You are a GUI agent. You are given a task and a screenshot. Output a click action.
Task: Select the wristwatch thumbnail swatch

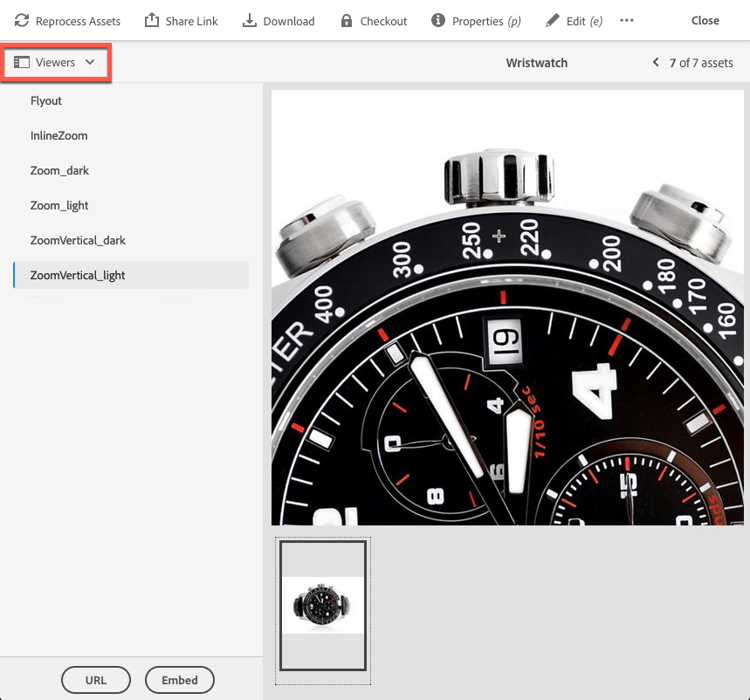pyautogui.click(x=323, y=606)
